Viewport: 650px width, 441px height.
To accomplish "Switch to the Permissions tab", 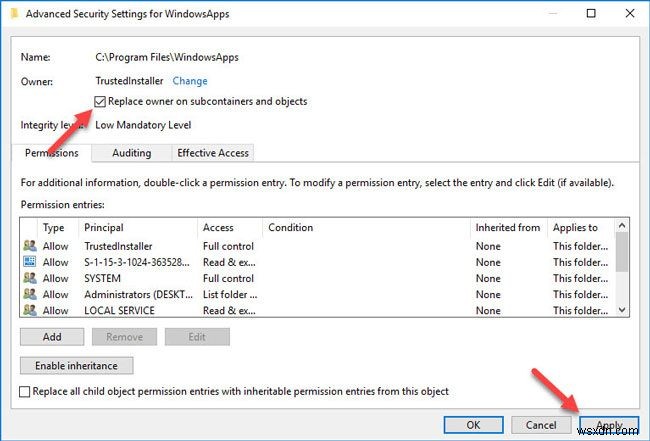I will (x=51, y=153).
